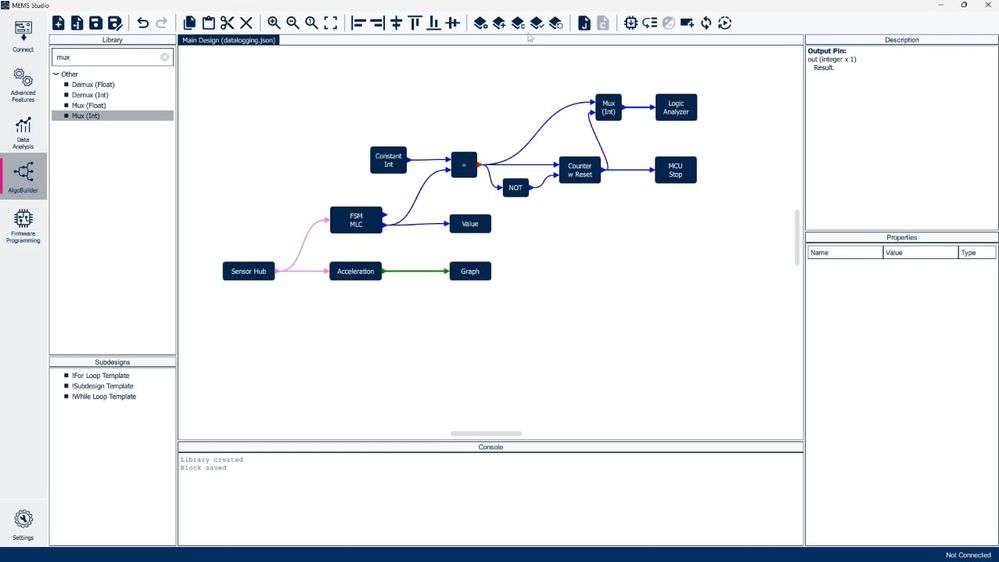Screen dimensions: 999x562
Task: Open an existing design file
Action: pyautogui.click(x=77, y=23)
